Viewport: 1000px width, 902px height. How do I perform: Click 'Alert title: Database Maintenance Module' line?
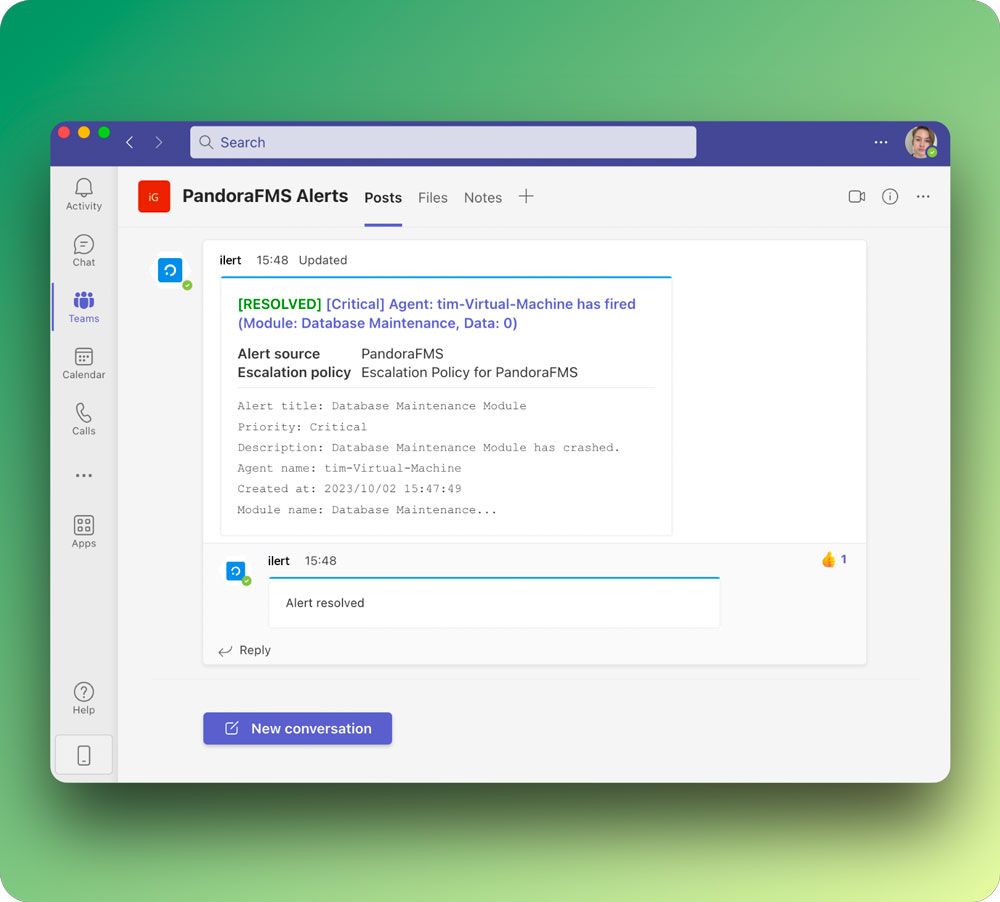pos(382,406)
